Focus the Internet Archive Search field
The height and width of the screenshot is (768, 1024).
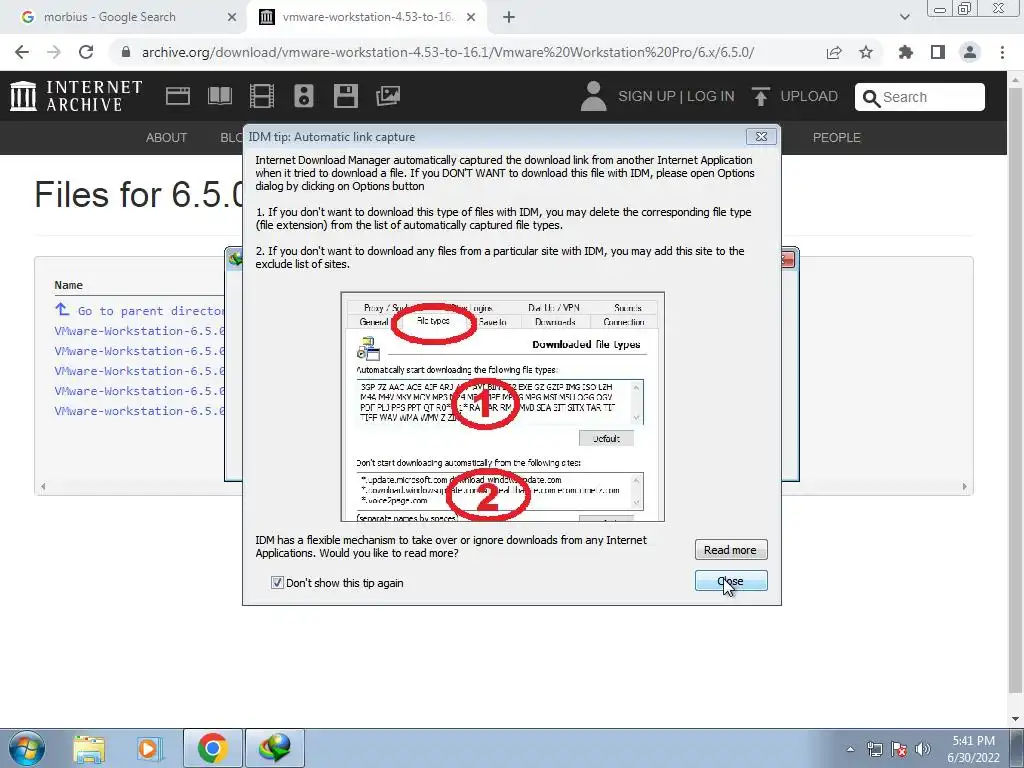click(x=920, y=97)
